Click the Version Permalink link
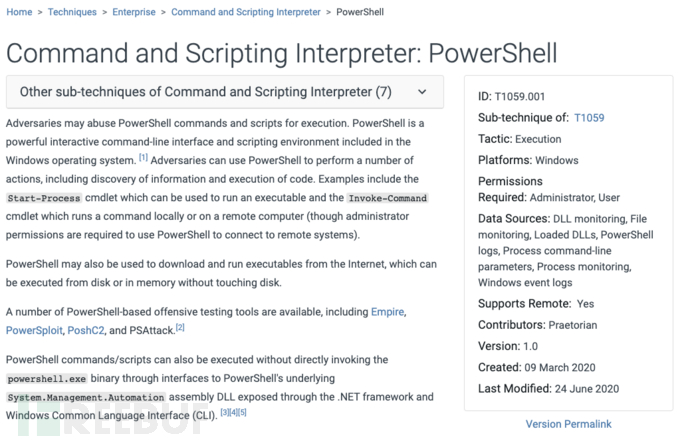The width and height of the screenshot is (690, 443). (x=569, y=424)
